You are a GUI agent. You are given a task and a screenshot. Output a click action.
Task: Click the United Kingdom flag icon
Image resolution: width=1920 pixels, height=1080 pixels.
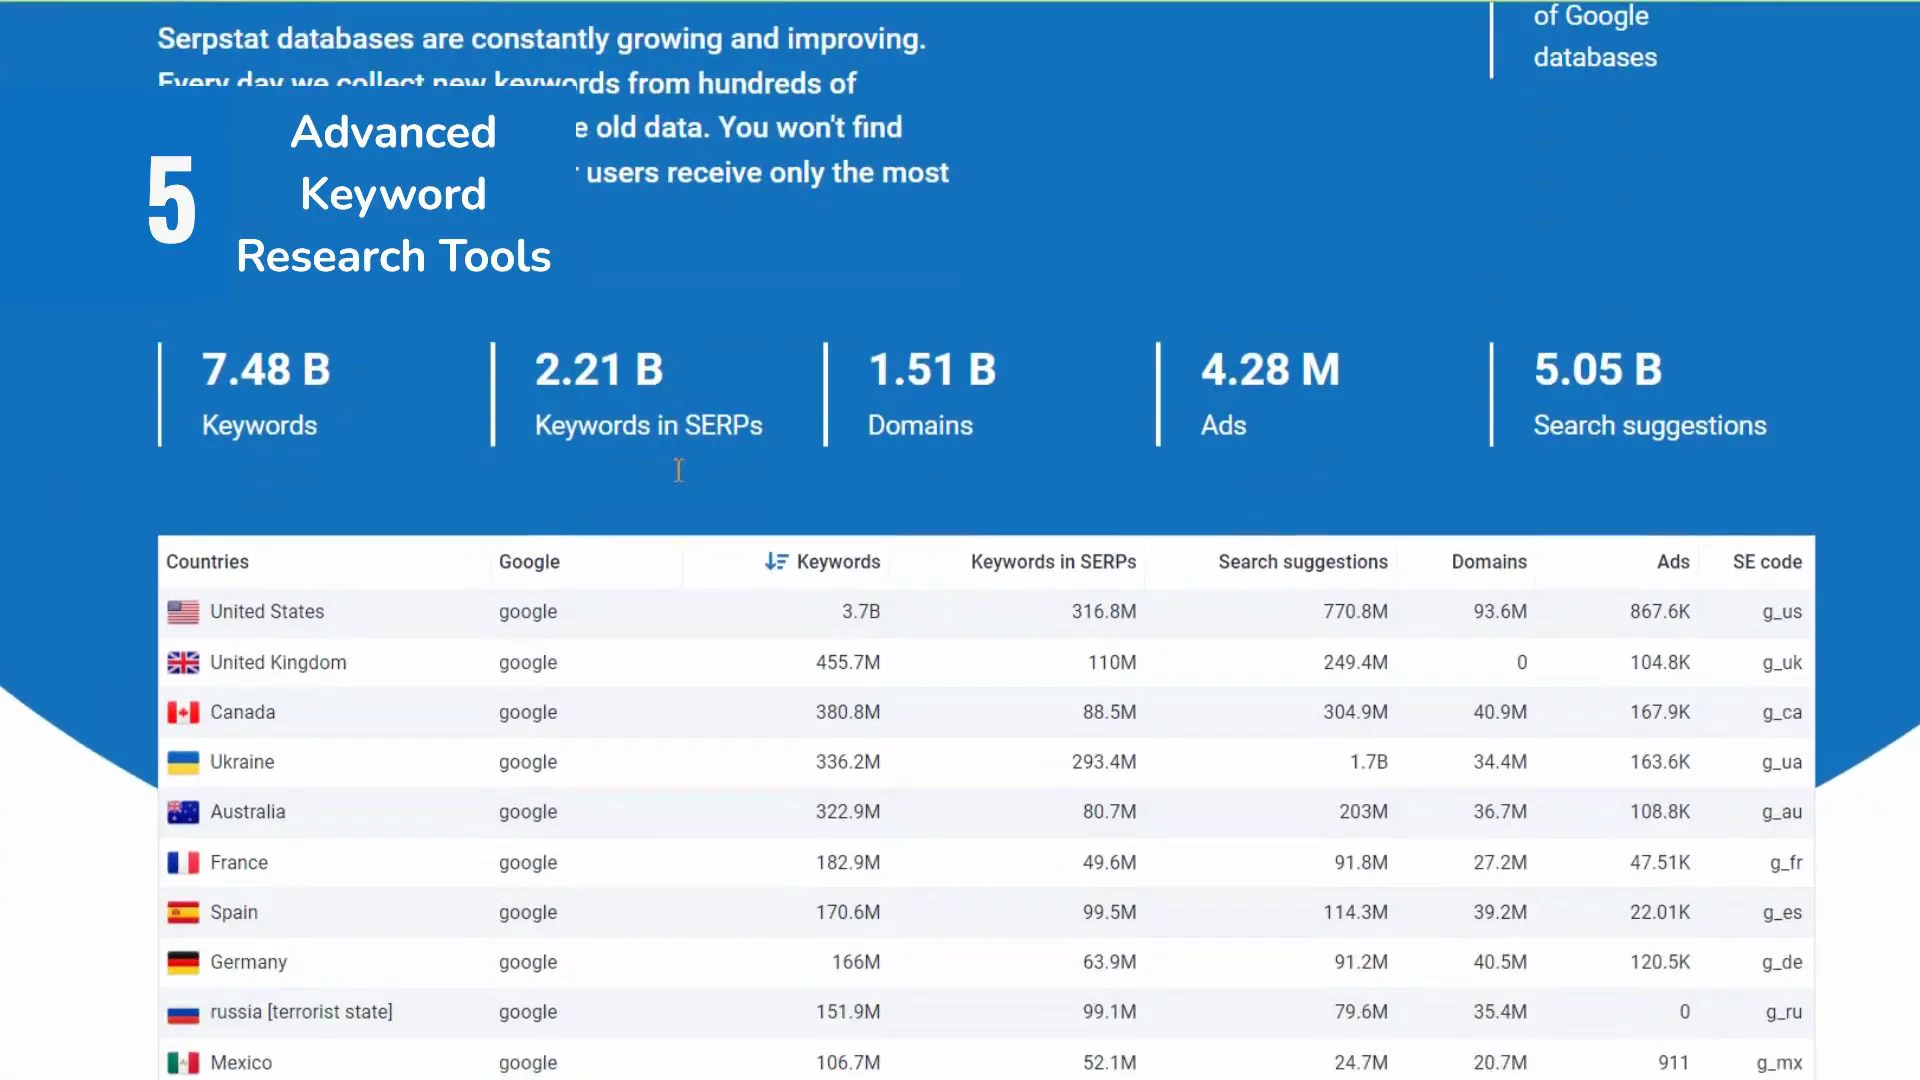coord(183,663)
